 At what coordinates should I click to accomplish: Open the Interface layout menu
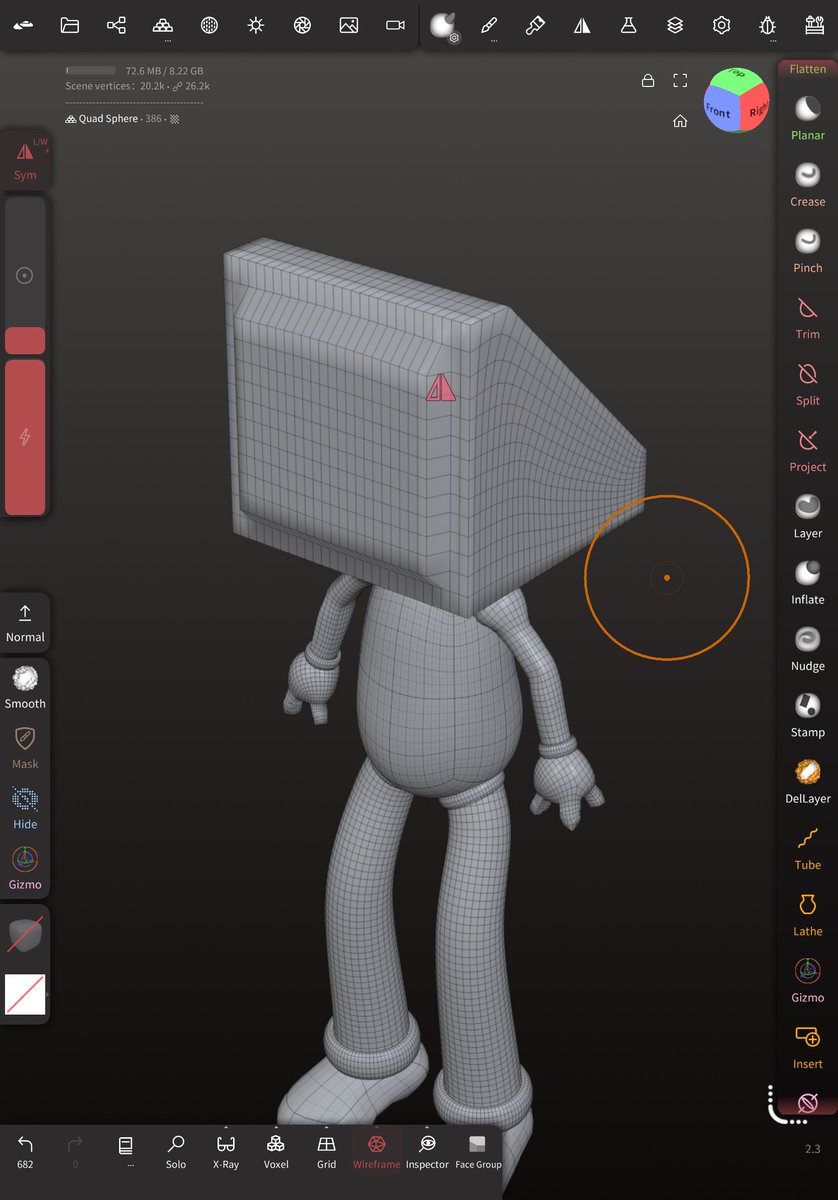[x=814, y=25]
